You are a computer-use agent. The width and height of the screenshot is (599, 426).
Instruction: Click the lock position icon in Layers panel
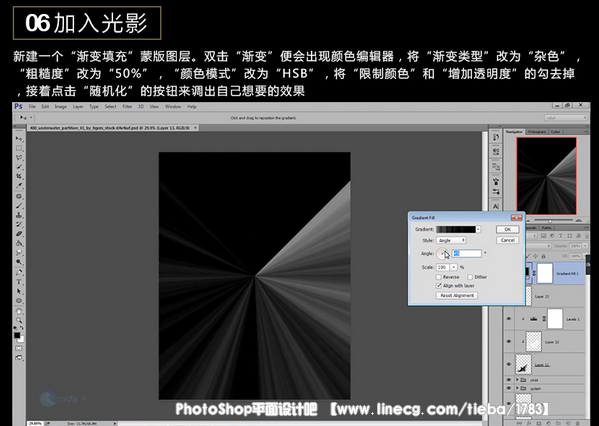click(536, 256)
